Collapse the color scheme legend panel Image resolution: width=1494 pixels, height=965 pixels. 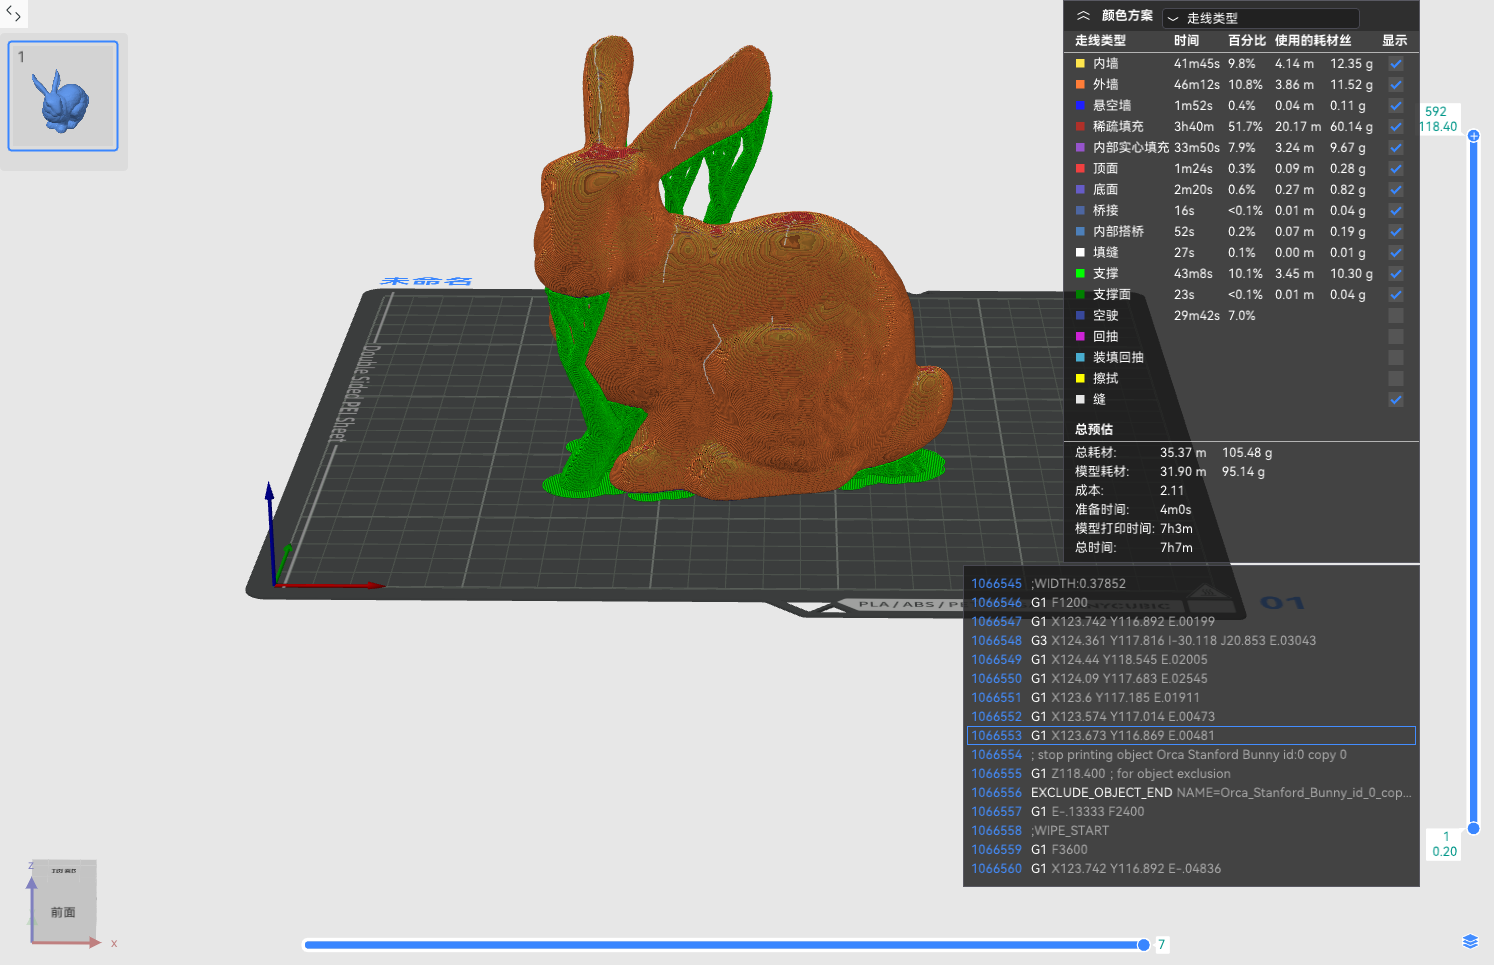(x=1083, y=16)
